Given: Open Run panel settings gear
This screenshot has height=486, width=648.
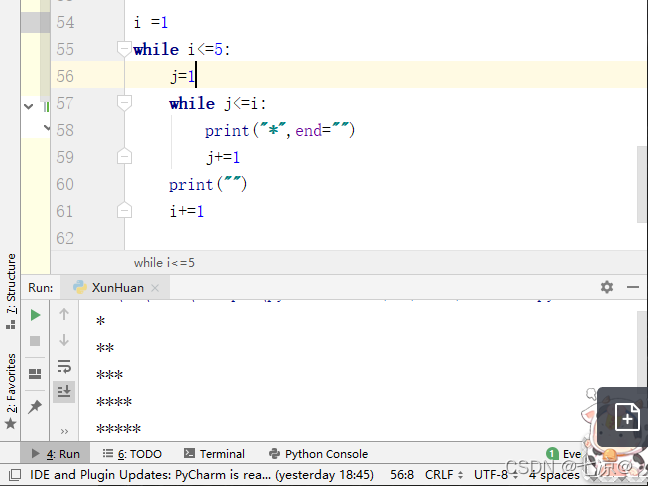Looking at the screenshot, I should coord(607,287).
